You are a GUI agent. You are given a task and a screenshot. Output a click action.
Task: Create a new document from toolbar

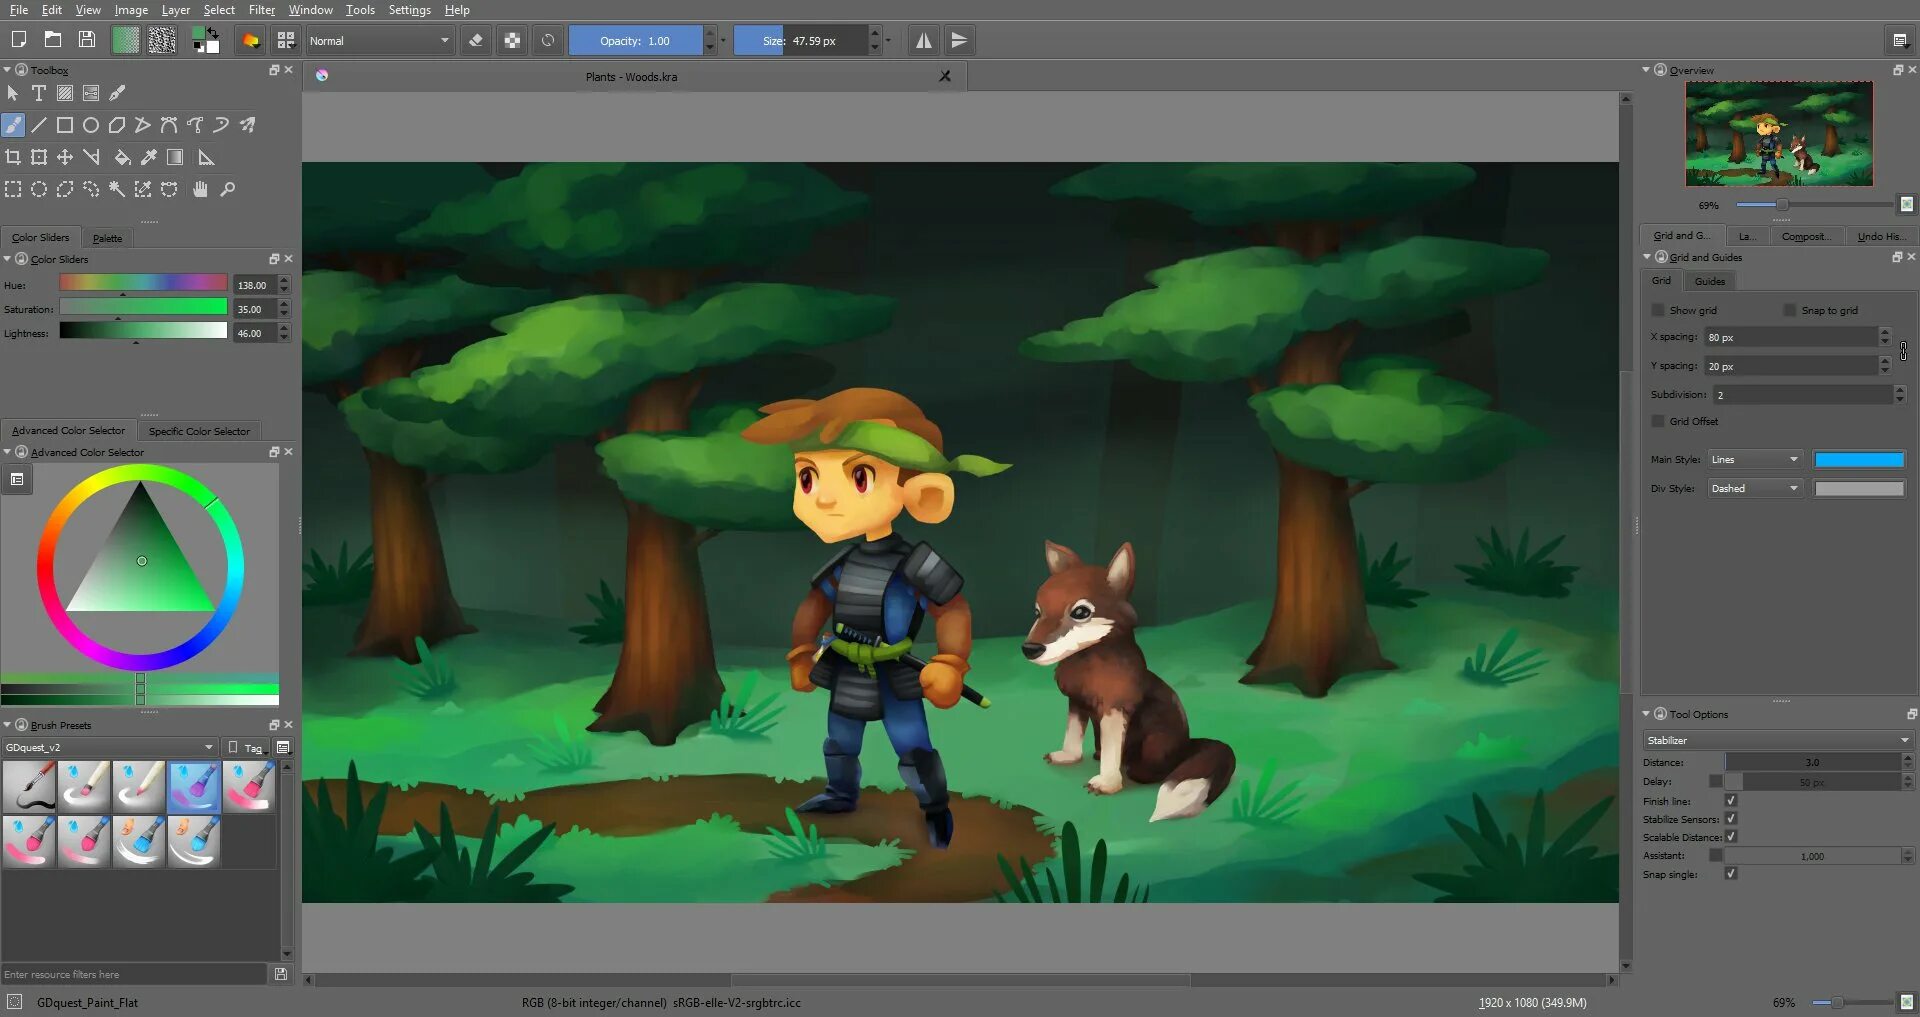(x=18, y=40)
